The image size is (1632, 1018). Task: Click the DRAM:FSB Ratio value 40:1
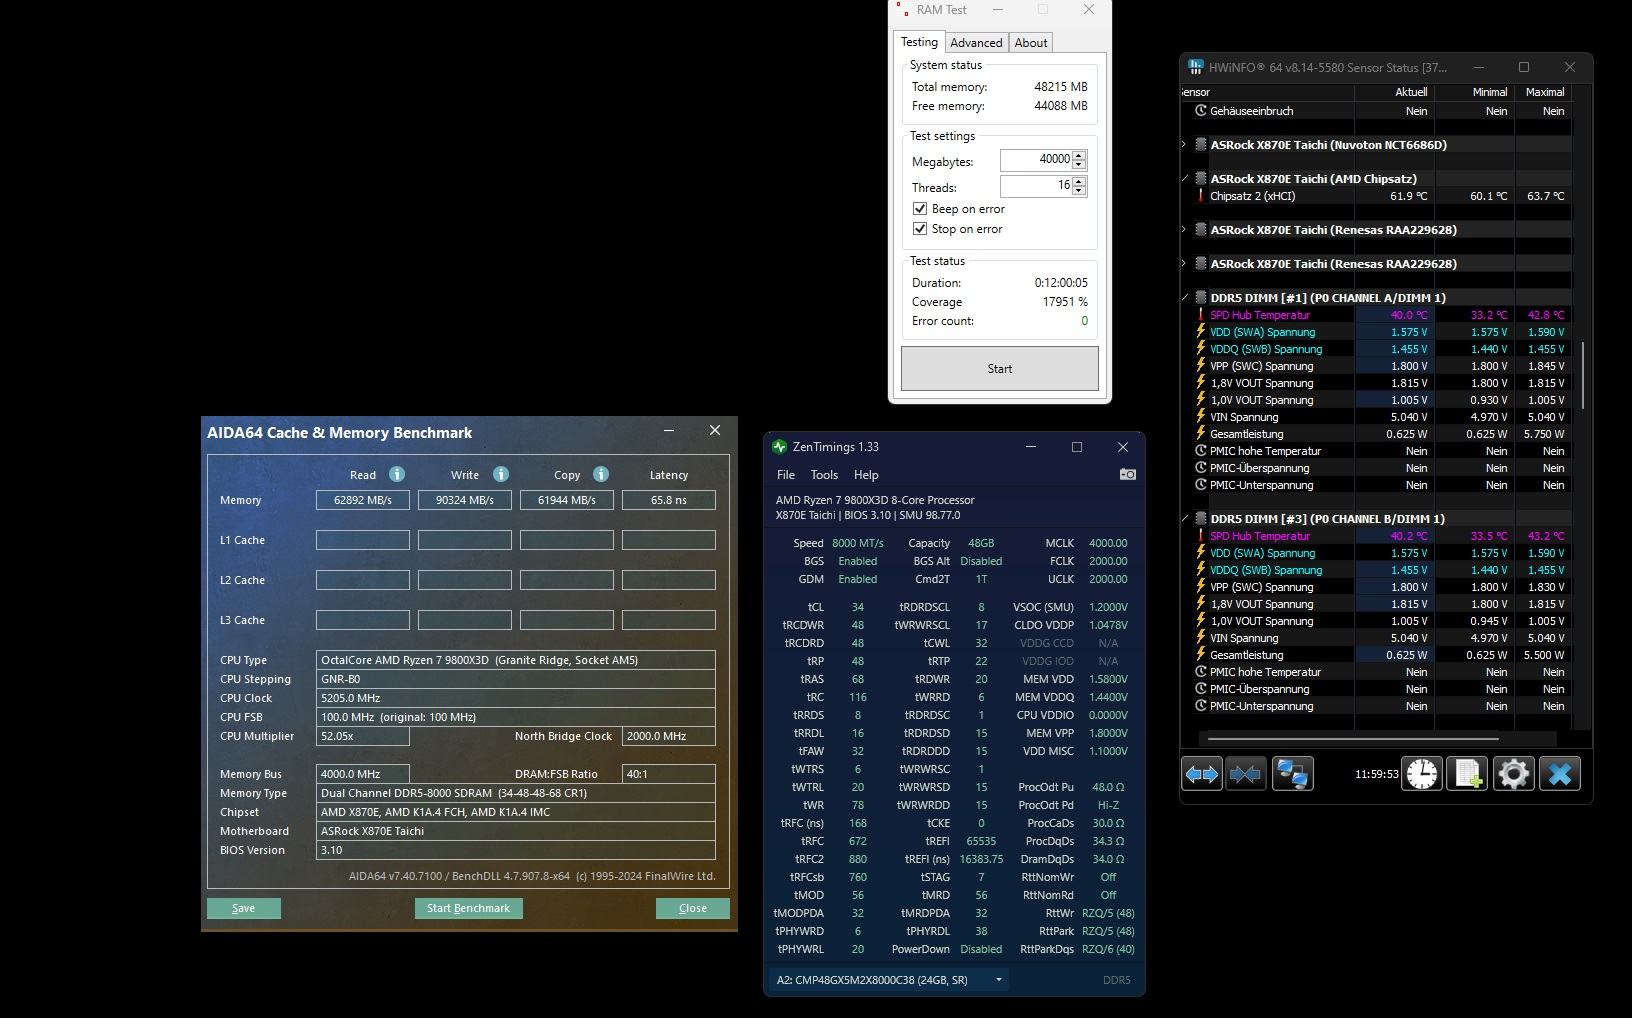click(669, 774)
